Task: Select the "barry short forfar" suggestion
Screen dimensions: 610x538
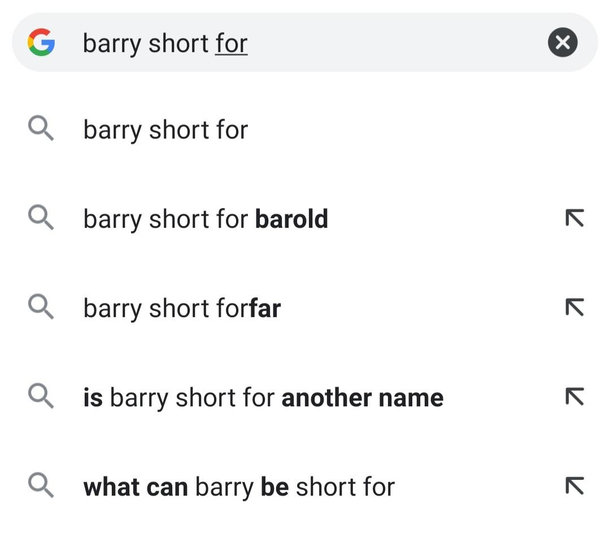Action: click(182, 308)
